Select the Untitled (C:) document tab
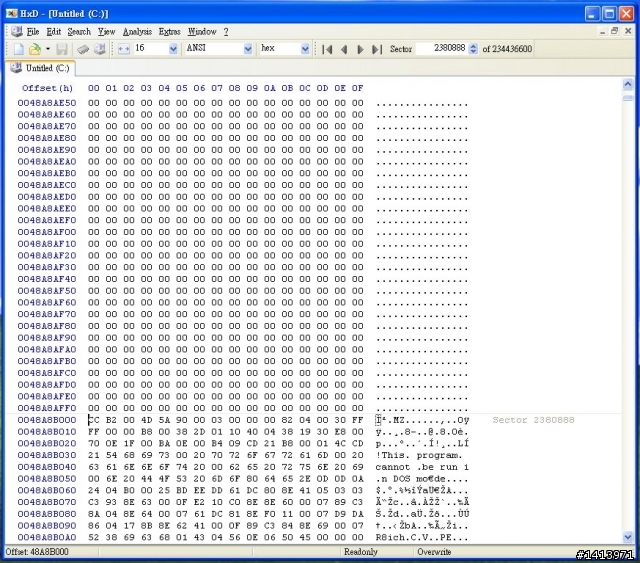Viewport: 640px width, 563px height. [40, 68]
